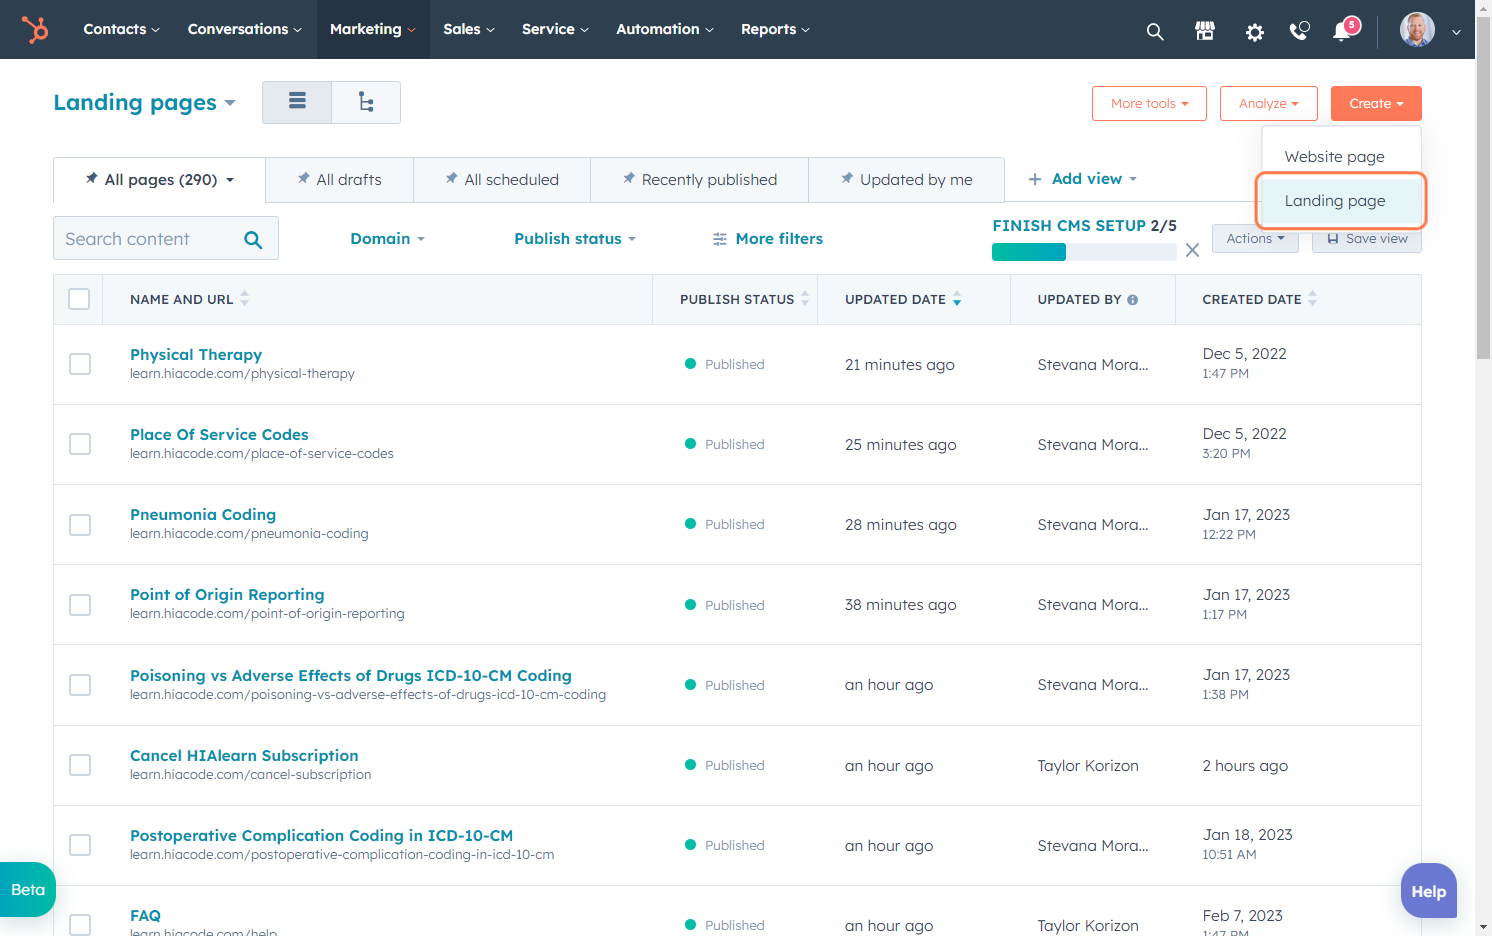This screenshot has height=936, width=1492.
Task: Switch to the Recently published tab
Action: coord(699,180)
